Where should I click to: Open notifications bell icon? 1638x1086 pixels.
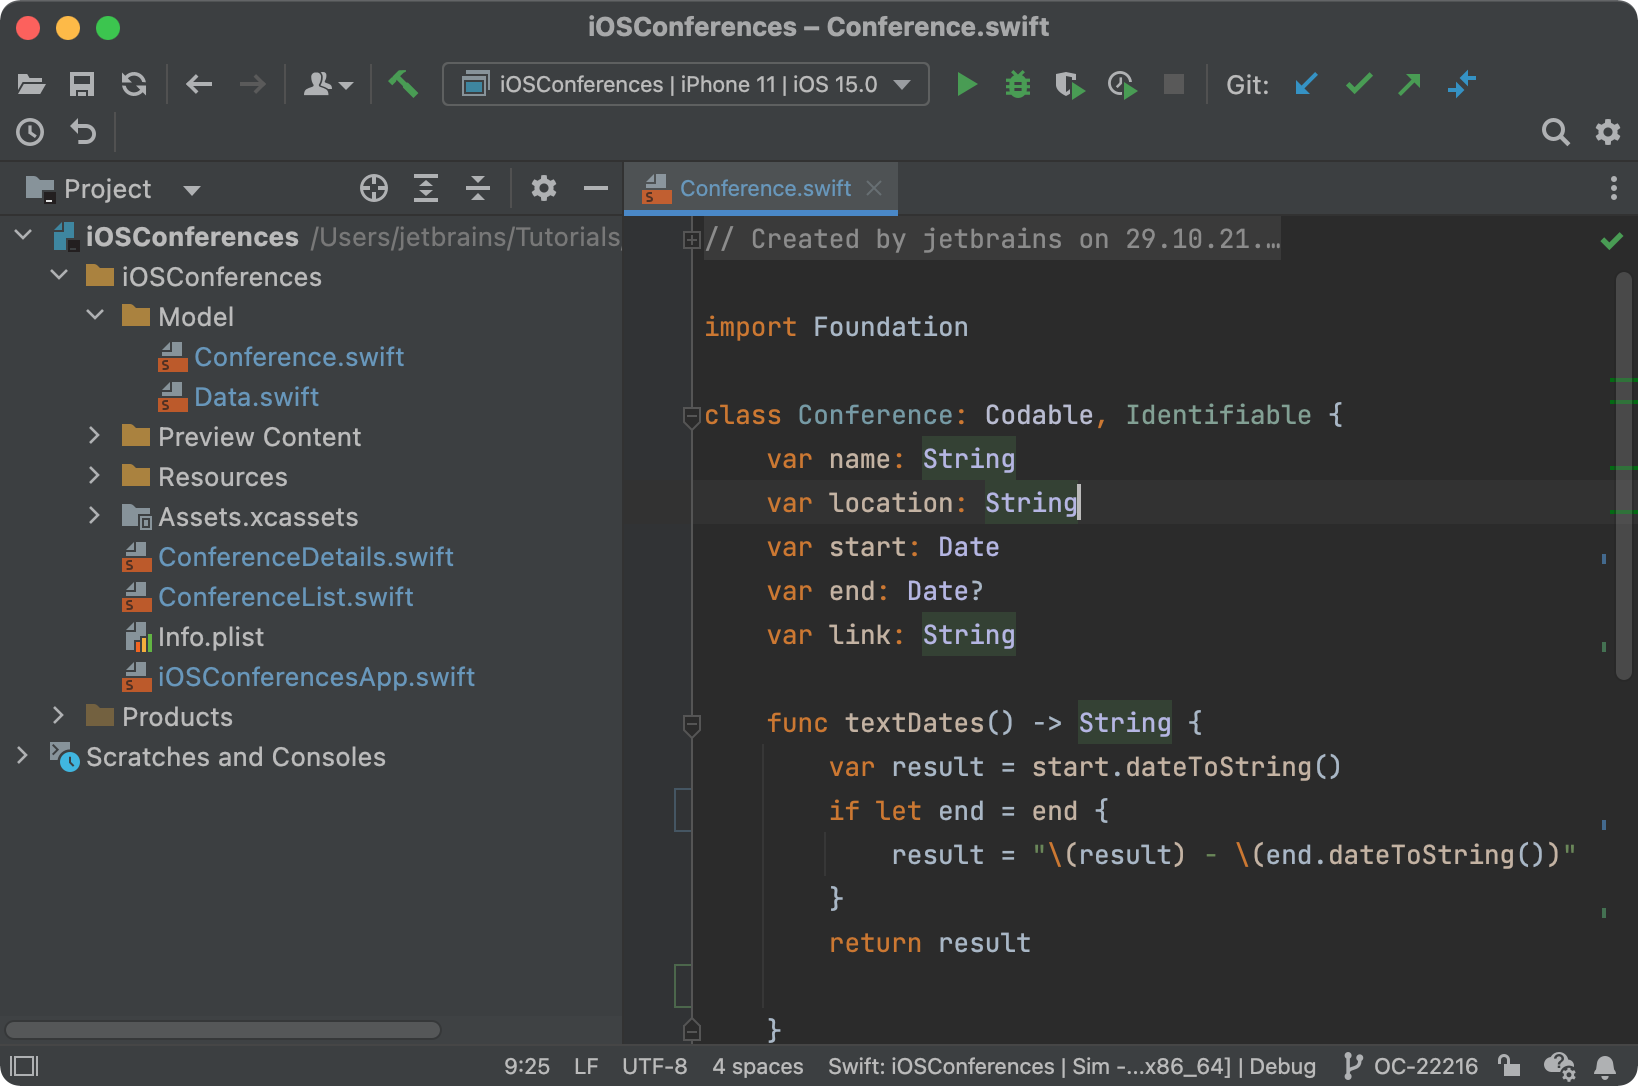[x=1605, y=1067]
